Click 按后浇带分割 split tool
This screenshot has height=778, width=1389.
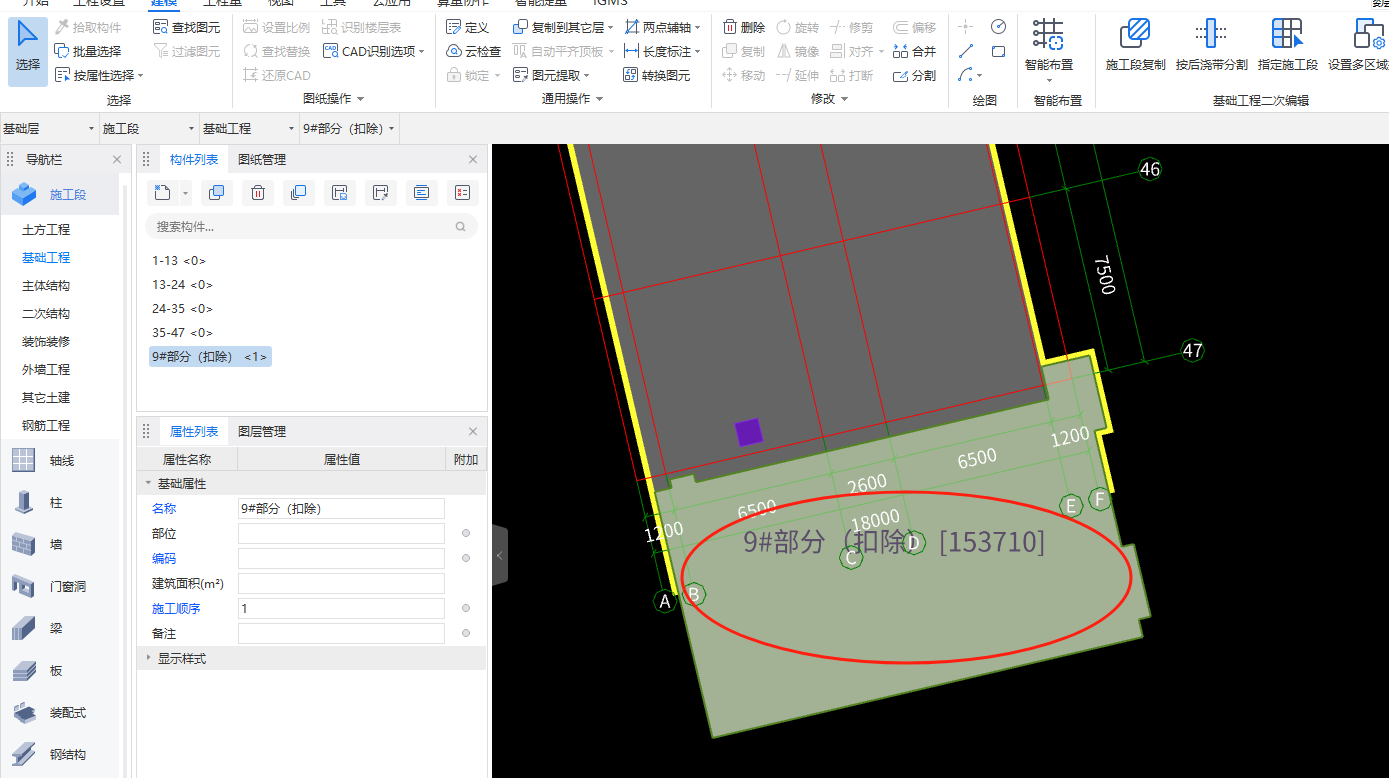[x=1211, y=46]
